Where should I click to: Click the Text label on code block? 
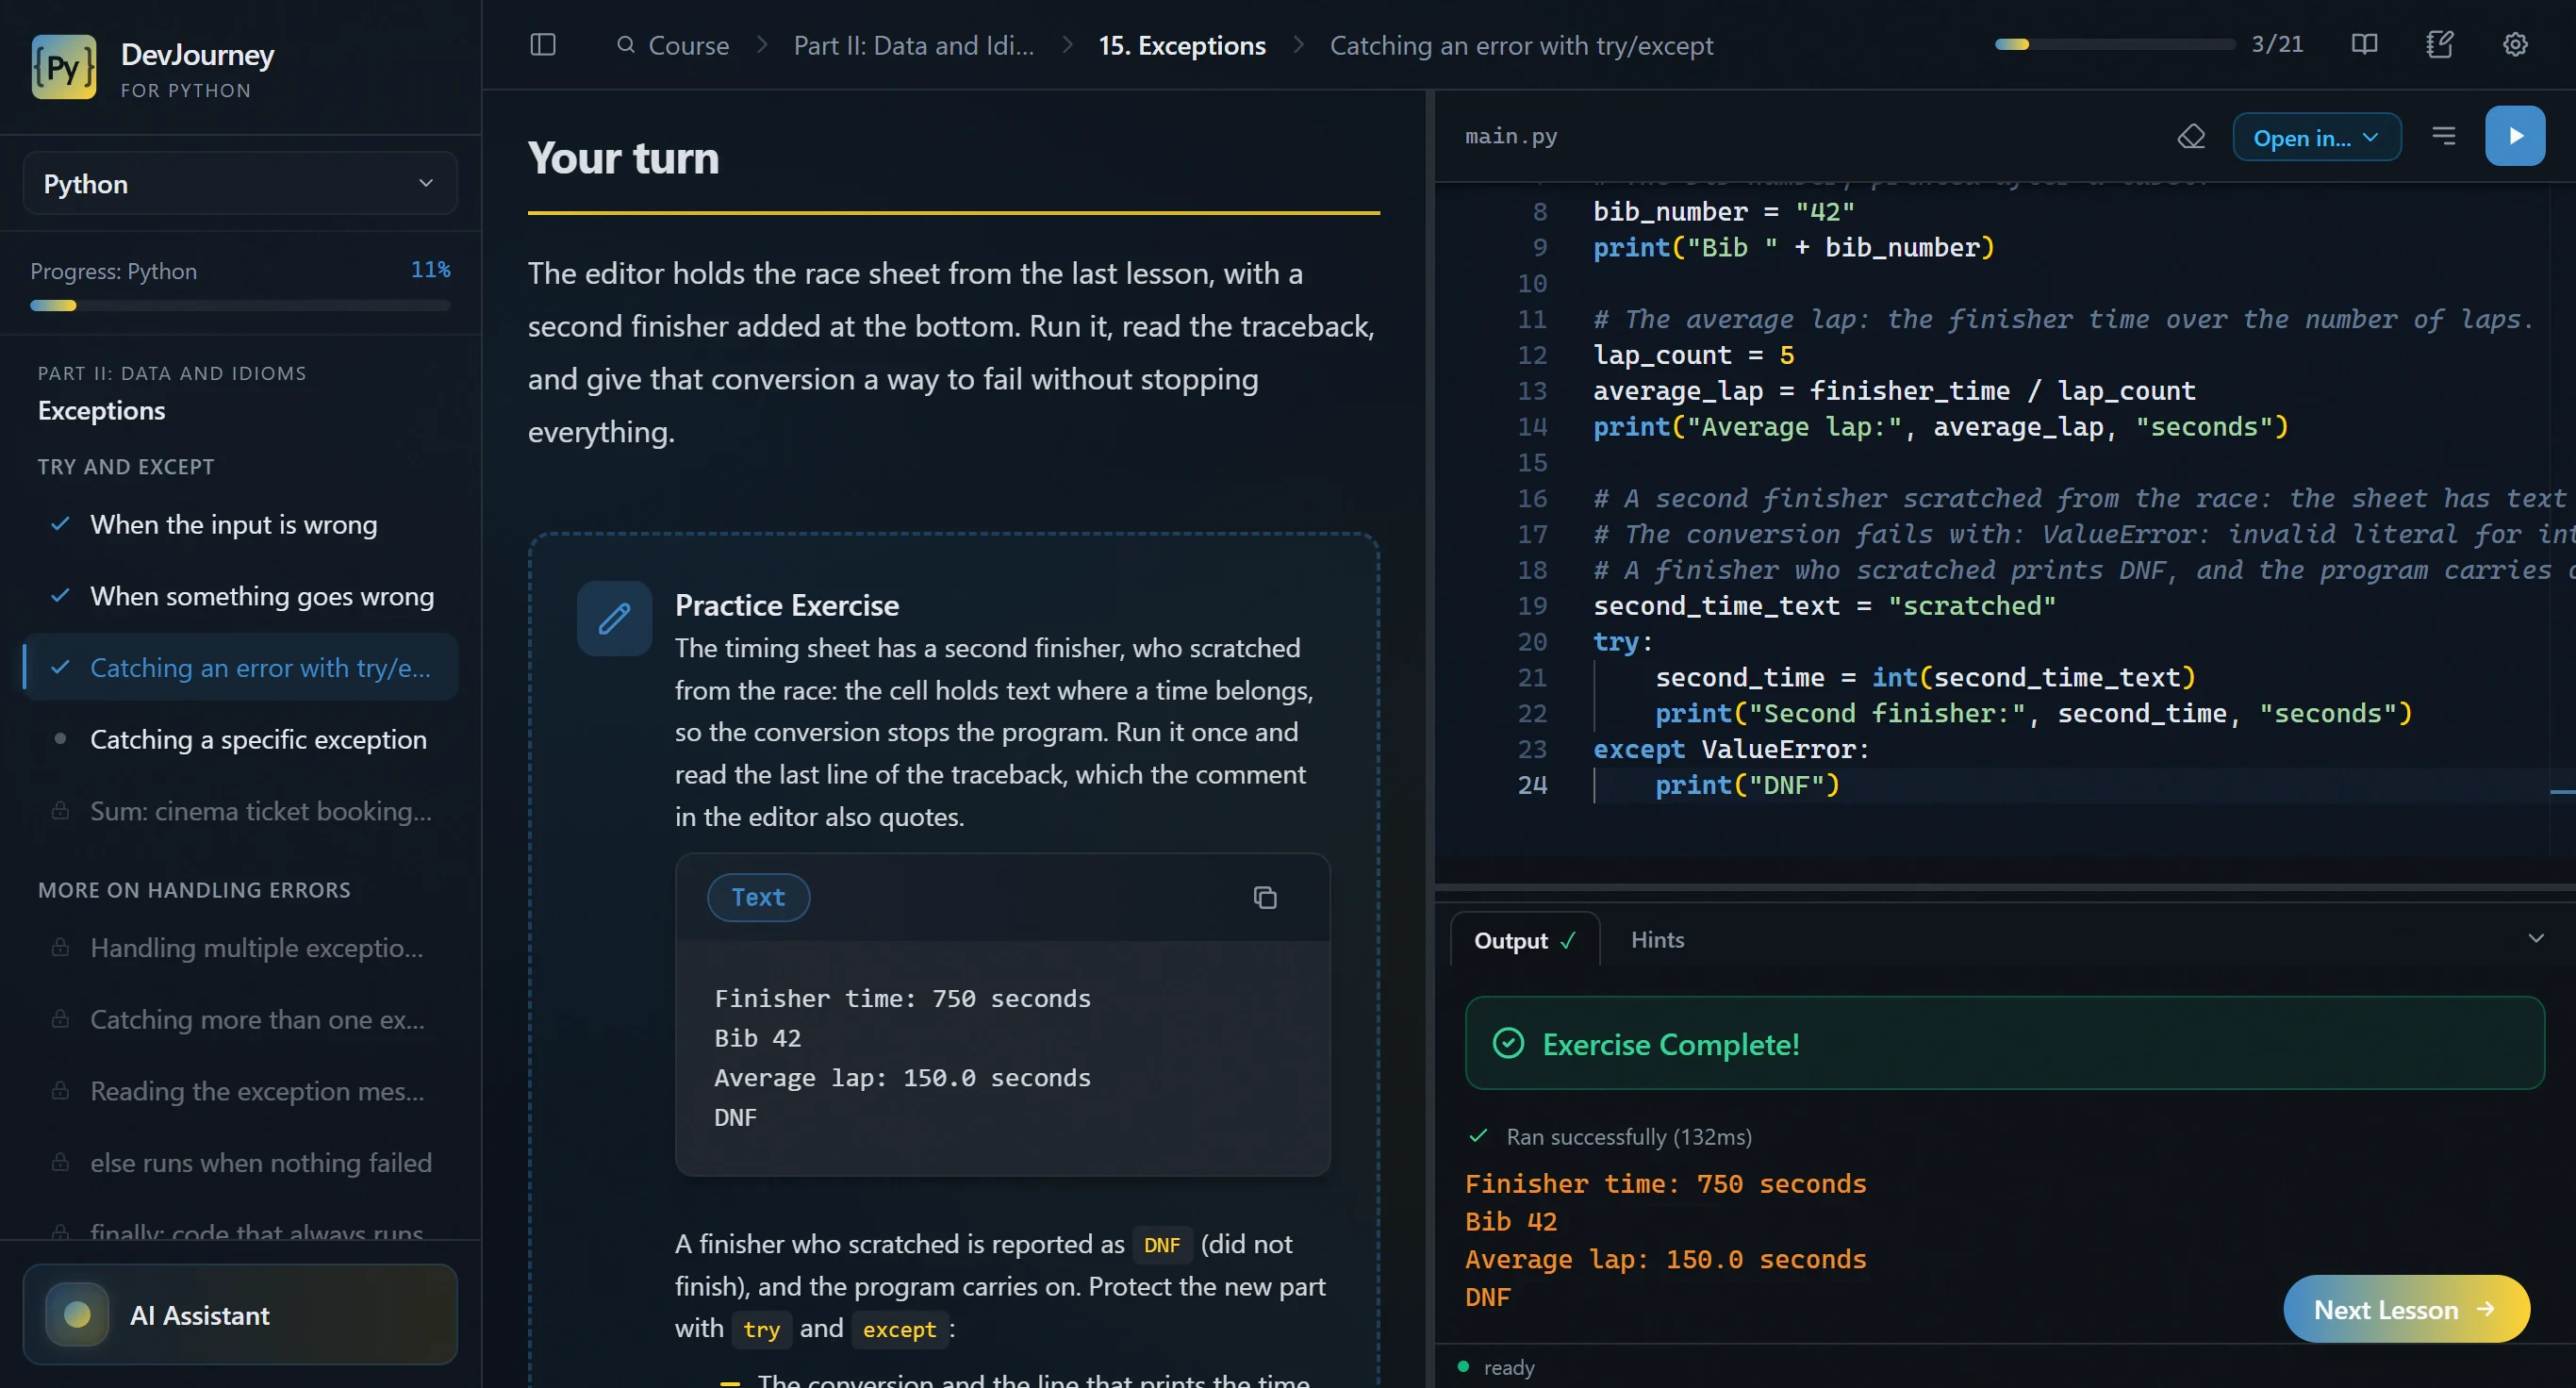click(x=758, y=897)
